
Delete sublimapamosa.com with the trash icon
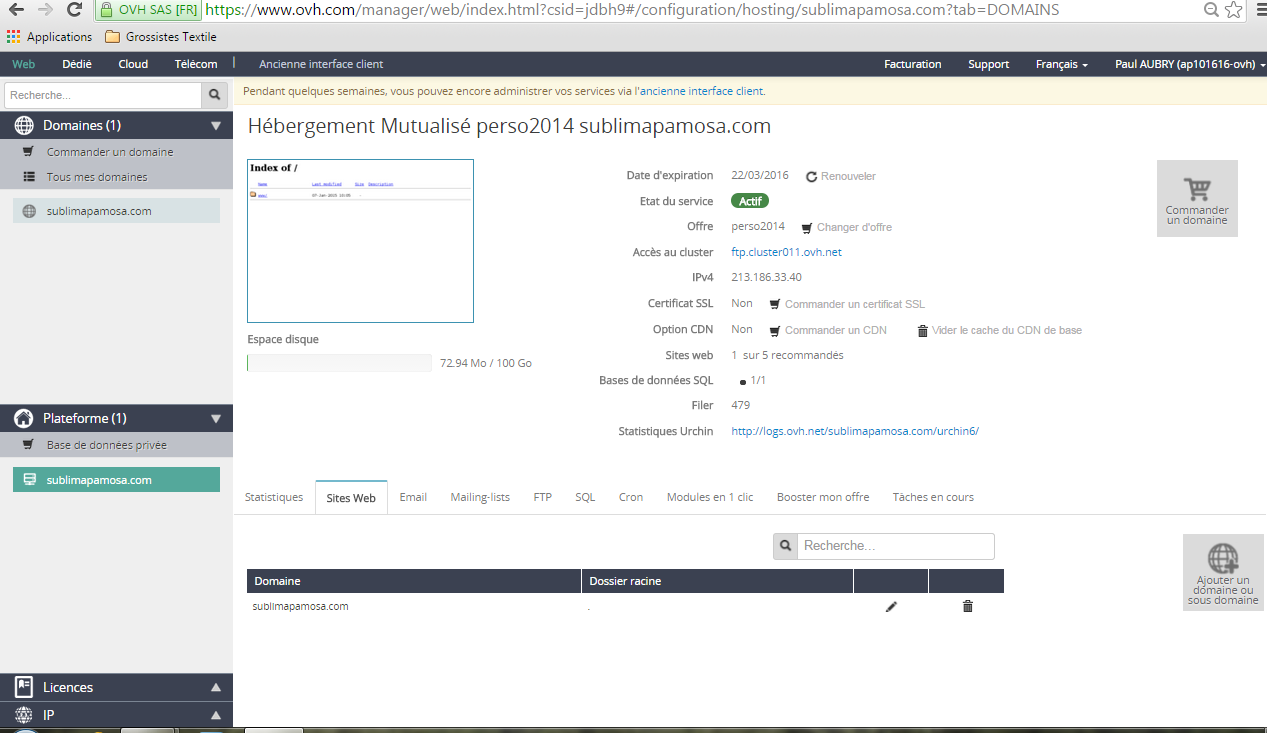(x=967, y=606)
